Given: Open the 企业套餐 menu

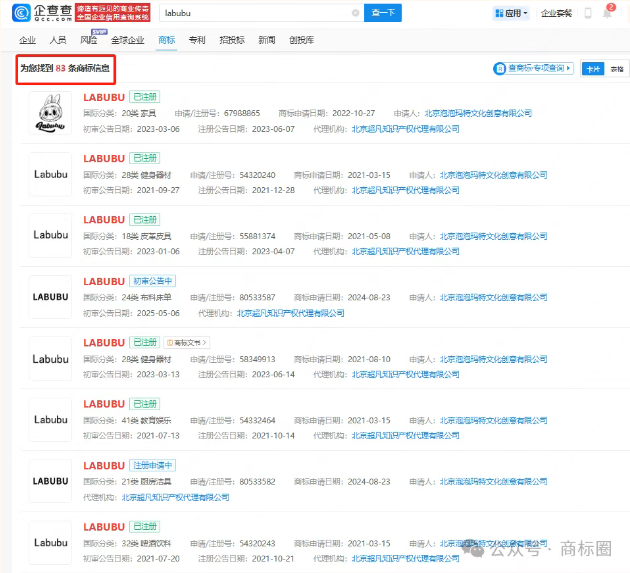Looking at the screenshot, I should click(x=556, y=14).
